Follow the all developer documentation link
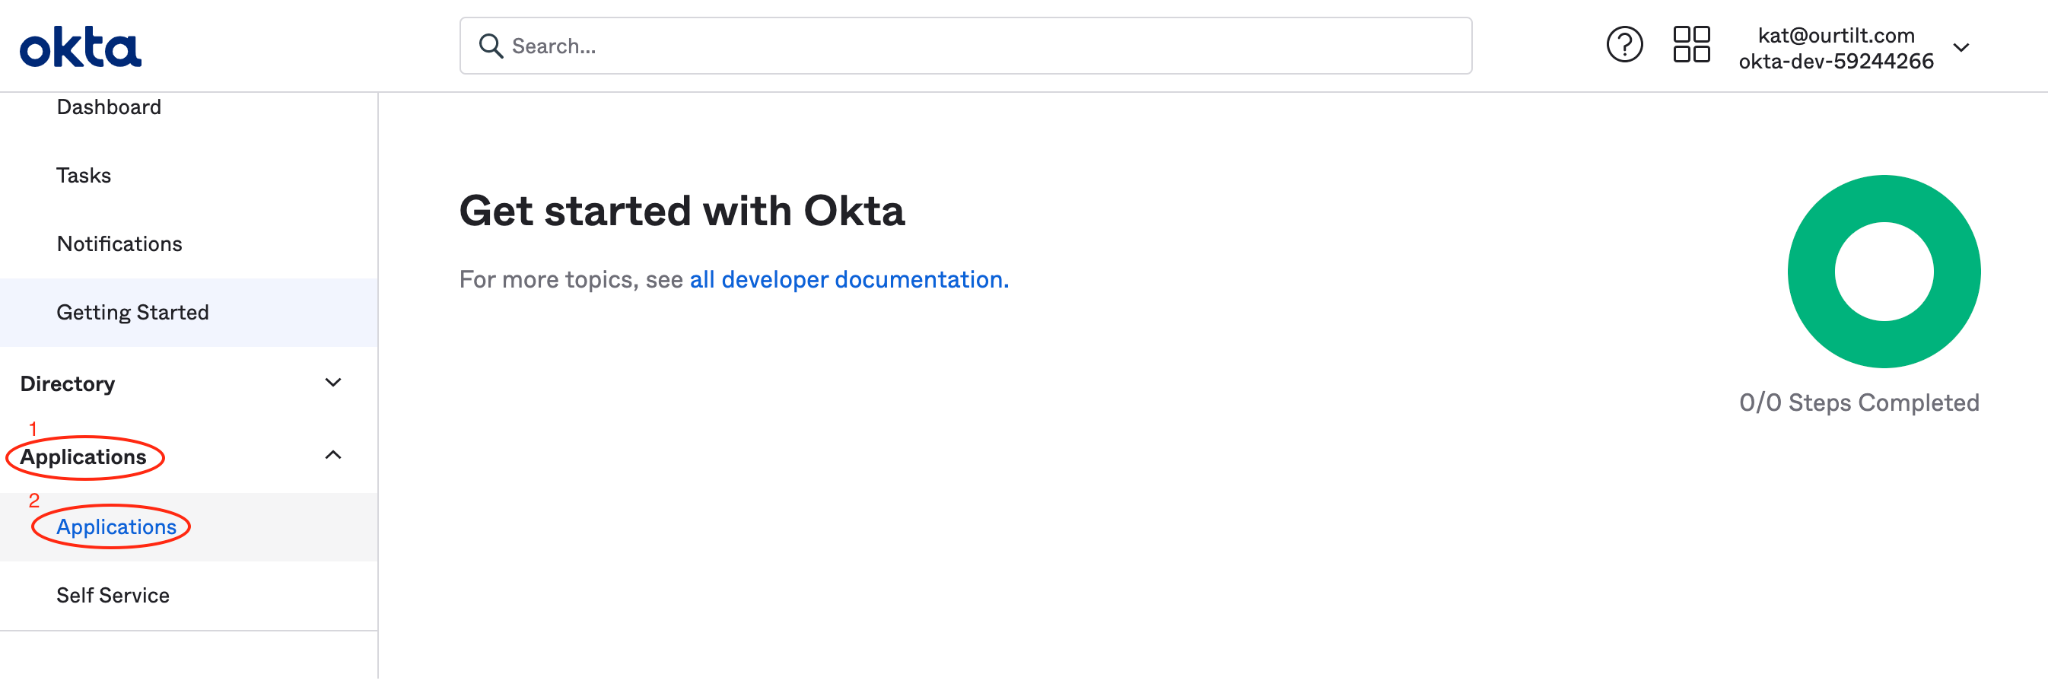 tap(849, 280)
